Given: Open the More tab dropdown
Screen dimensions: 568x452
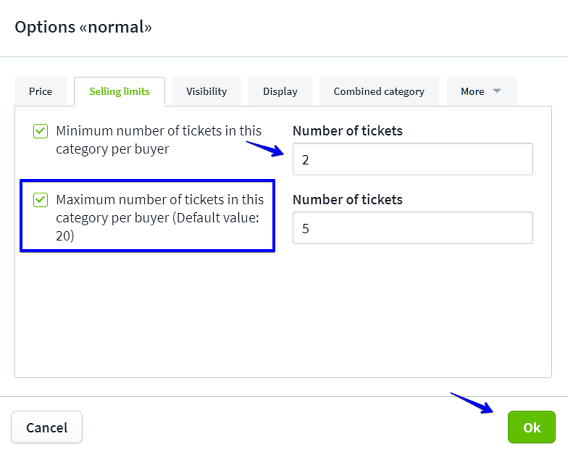Looking at the screenshot, I should pyautogui.click(x=481, y=91).
